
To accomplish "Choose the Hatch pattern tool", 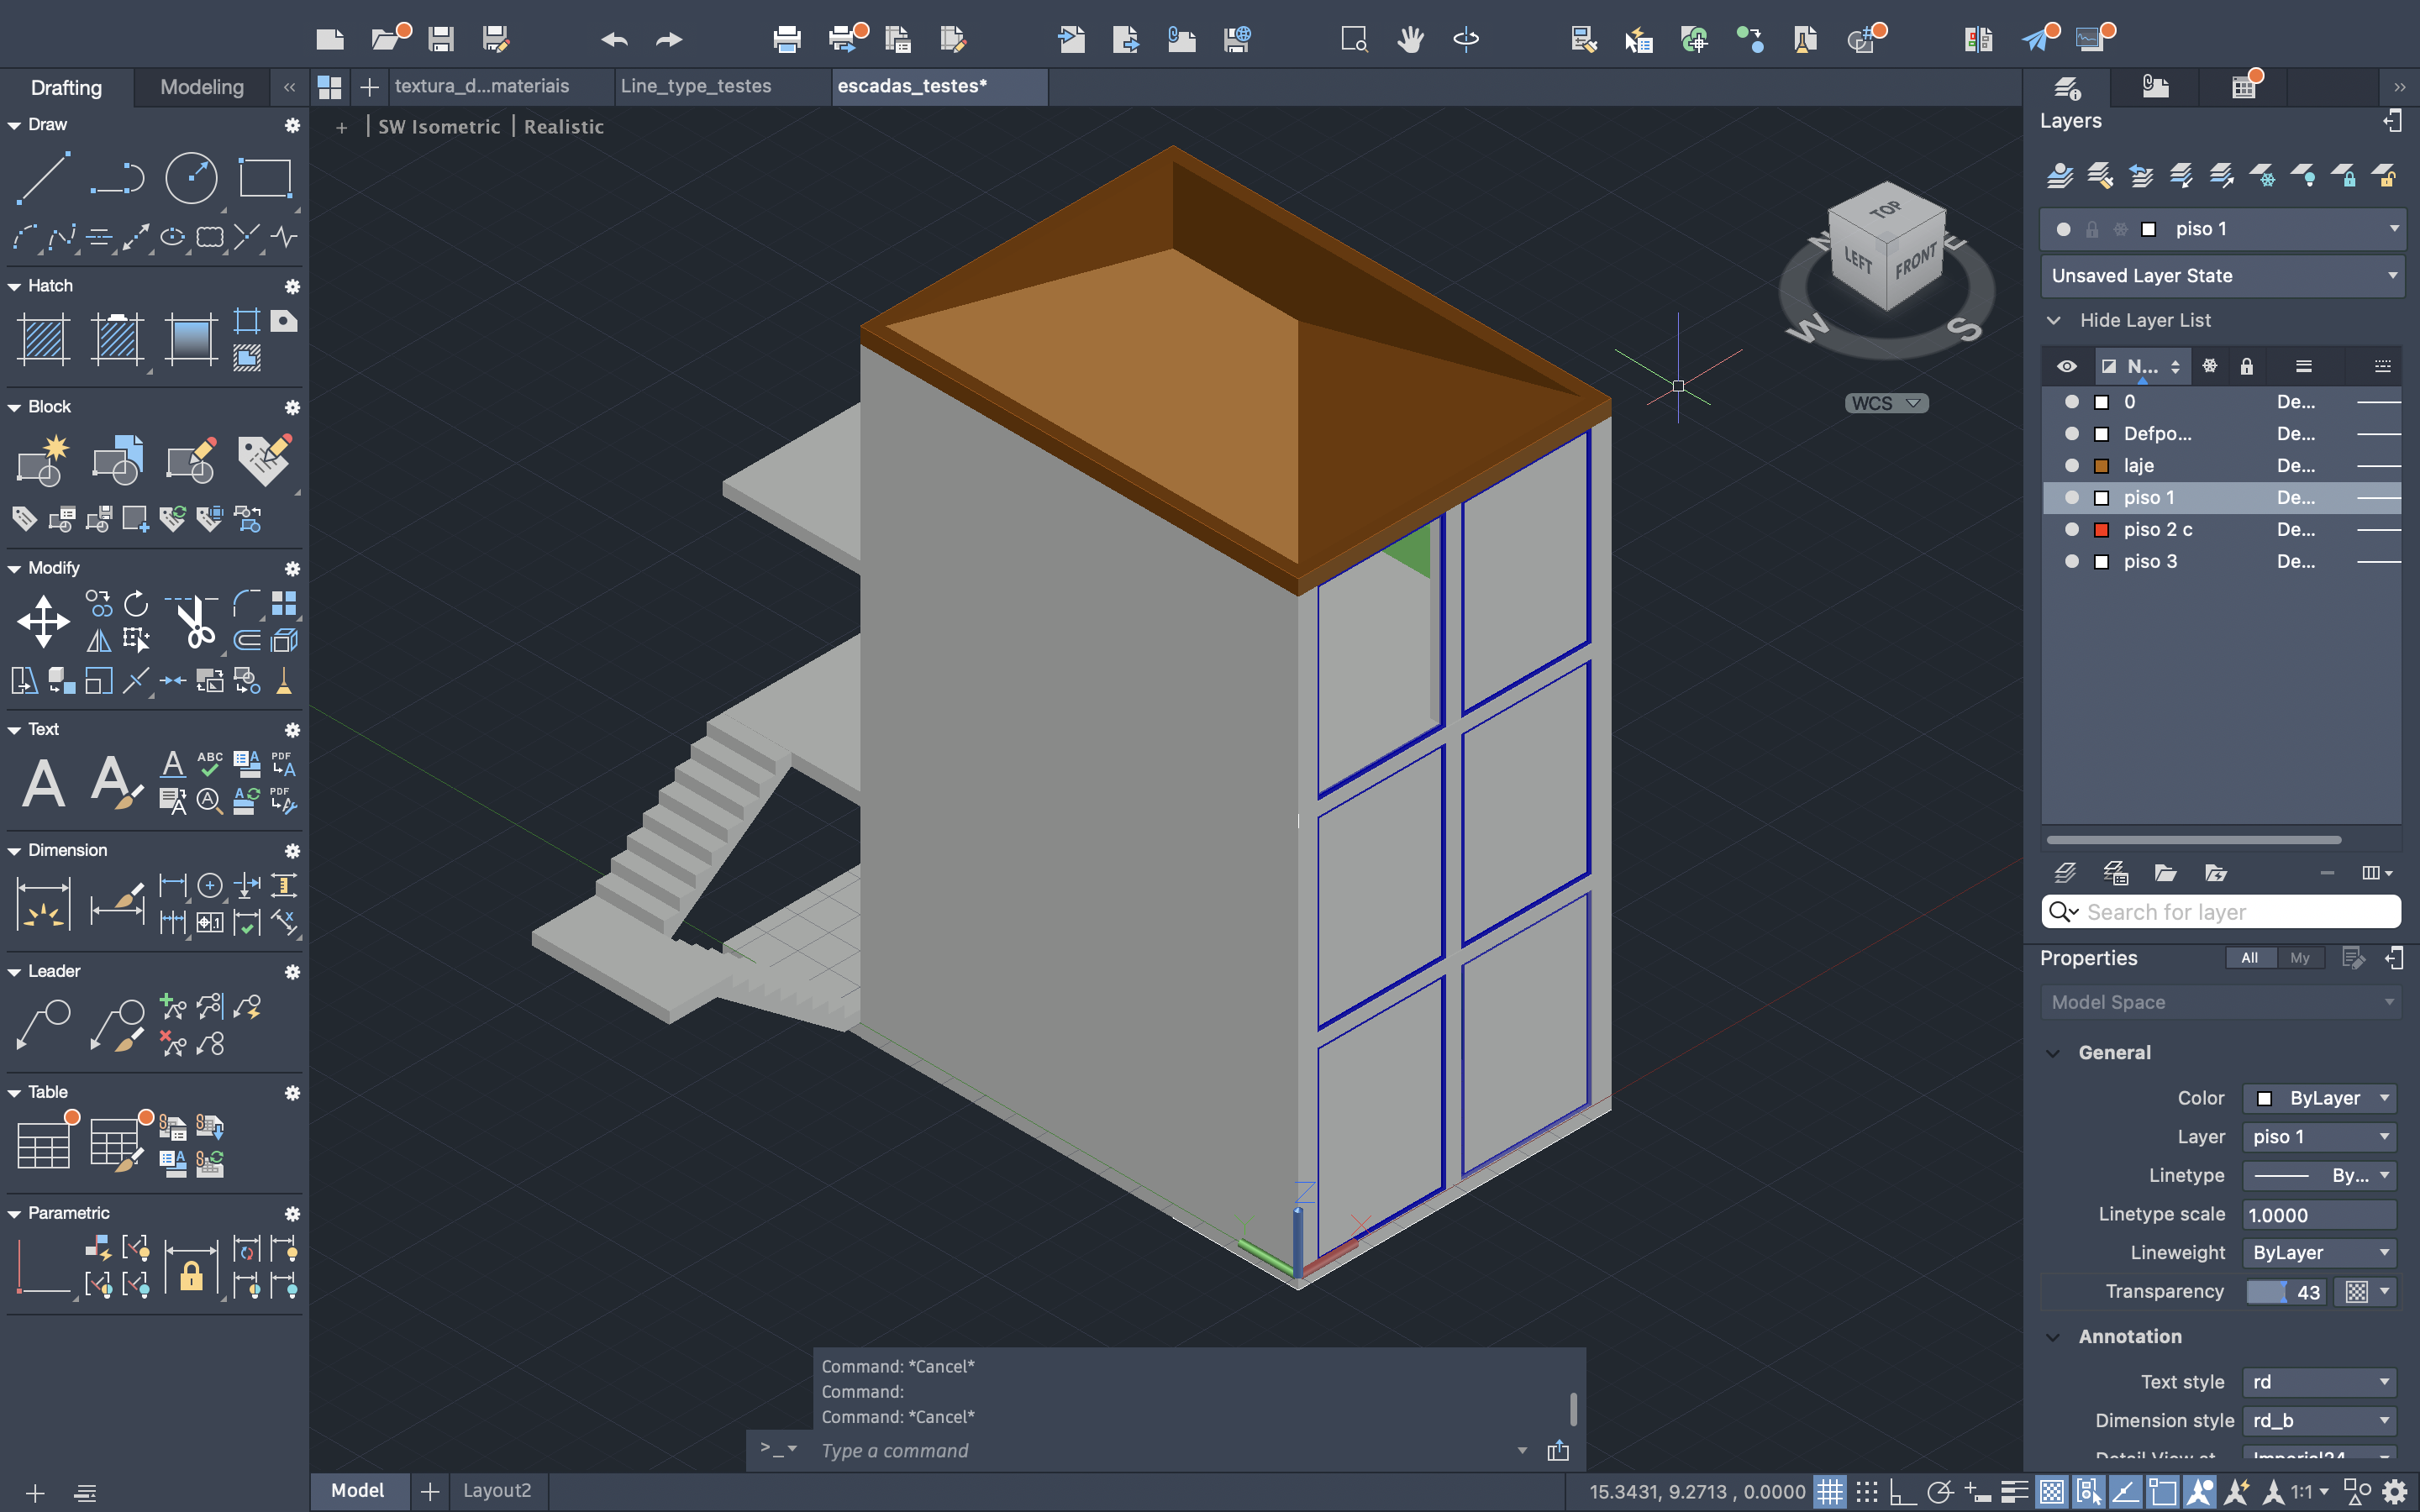I will pos(43,338).
